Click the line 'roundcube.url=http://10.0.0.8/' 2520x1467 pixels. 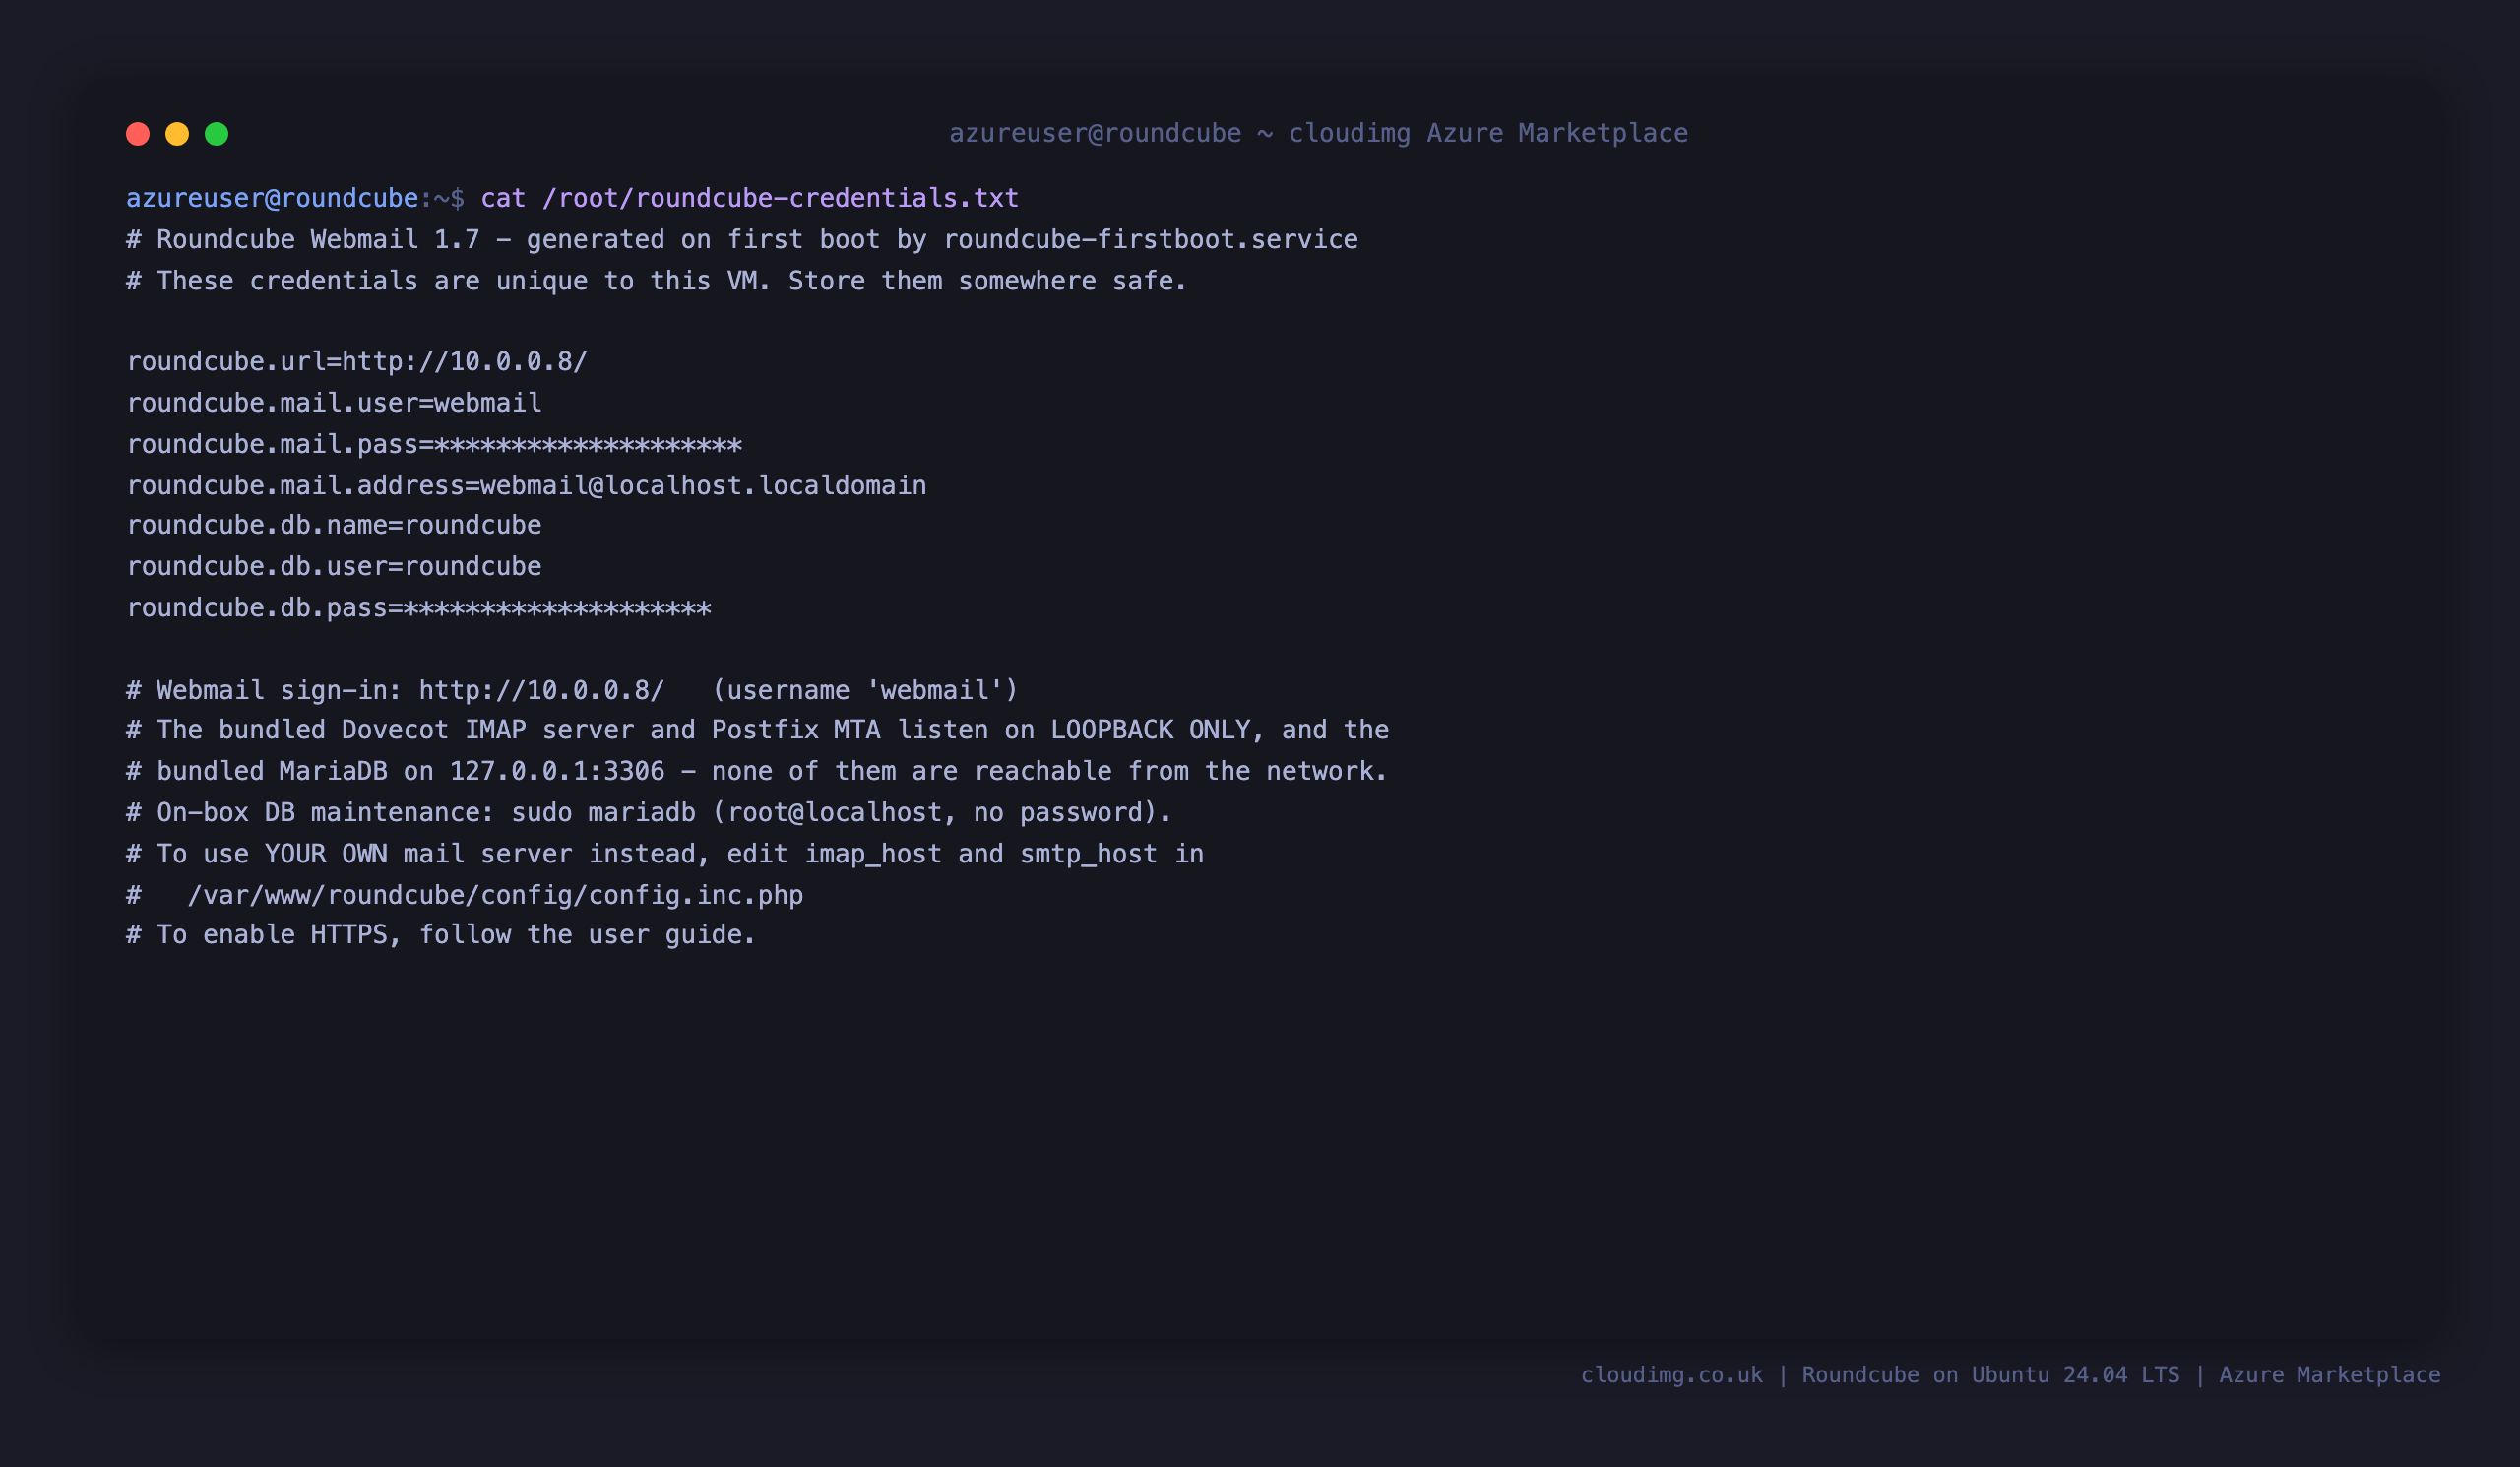click(x=357, y=362)
